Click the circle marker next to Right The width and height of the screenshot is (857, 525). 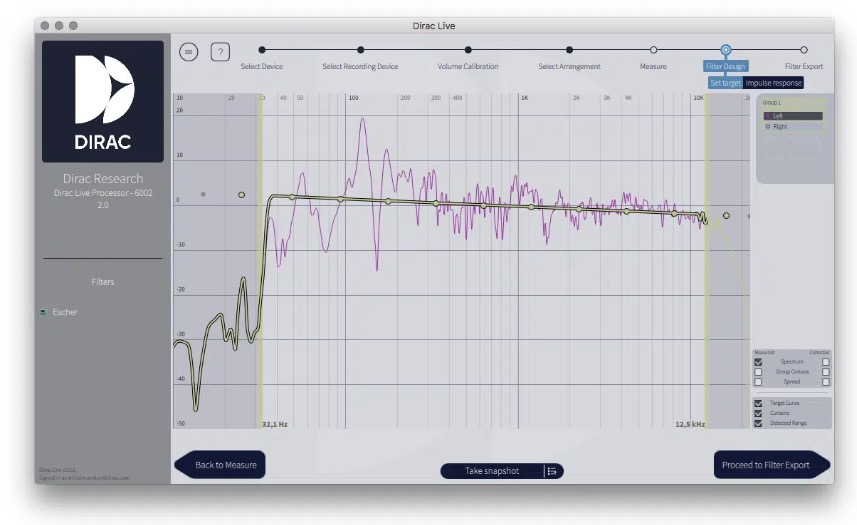[x=767, y=126]
